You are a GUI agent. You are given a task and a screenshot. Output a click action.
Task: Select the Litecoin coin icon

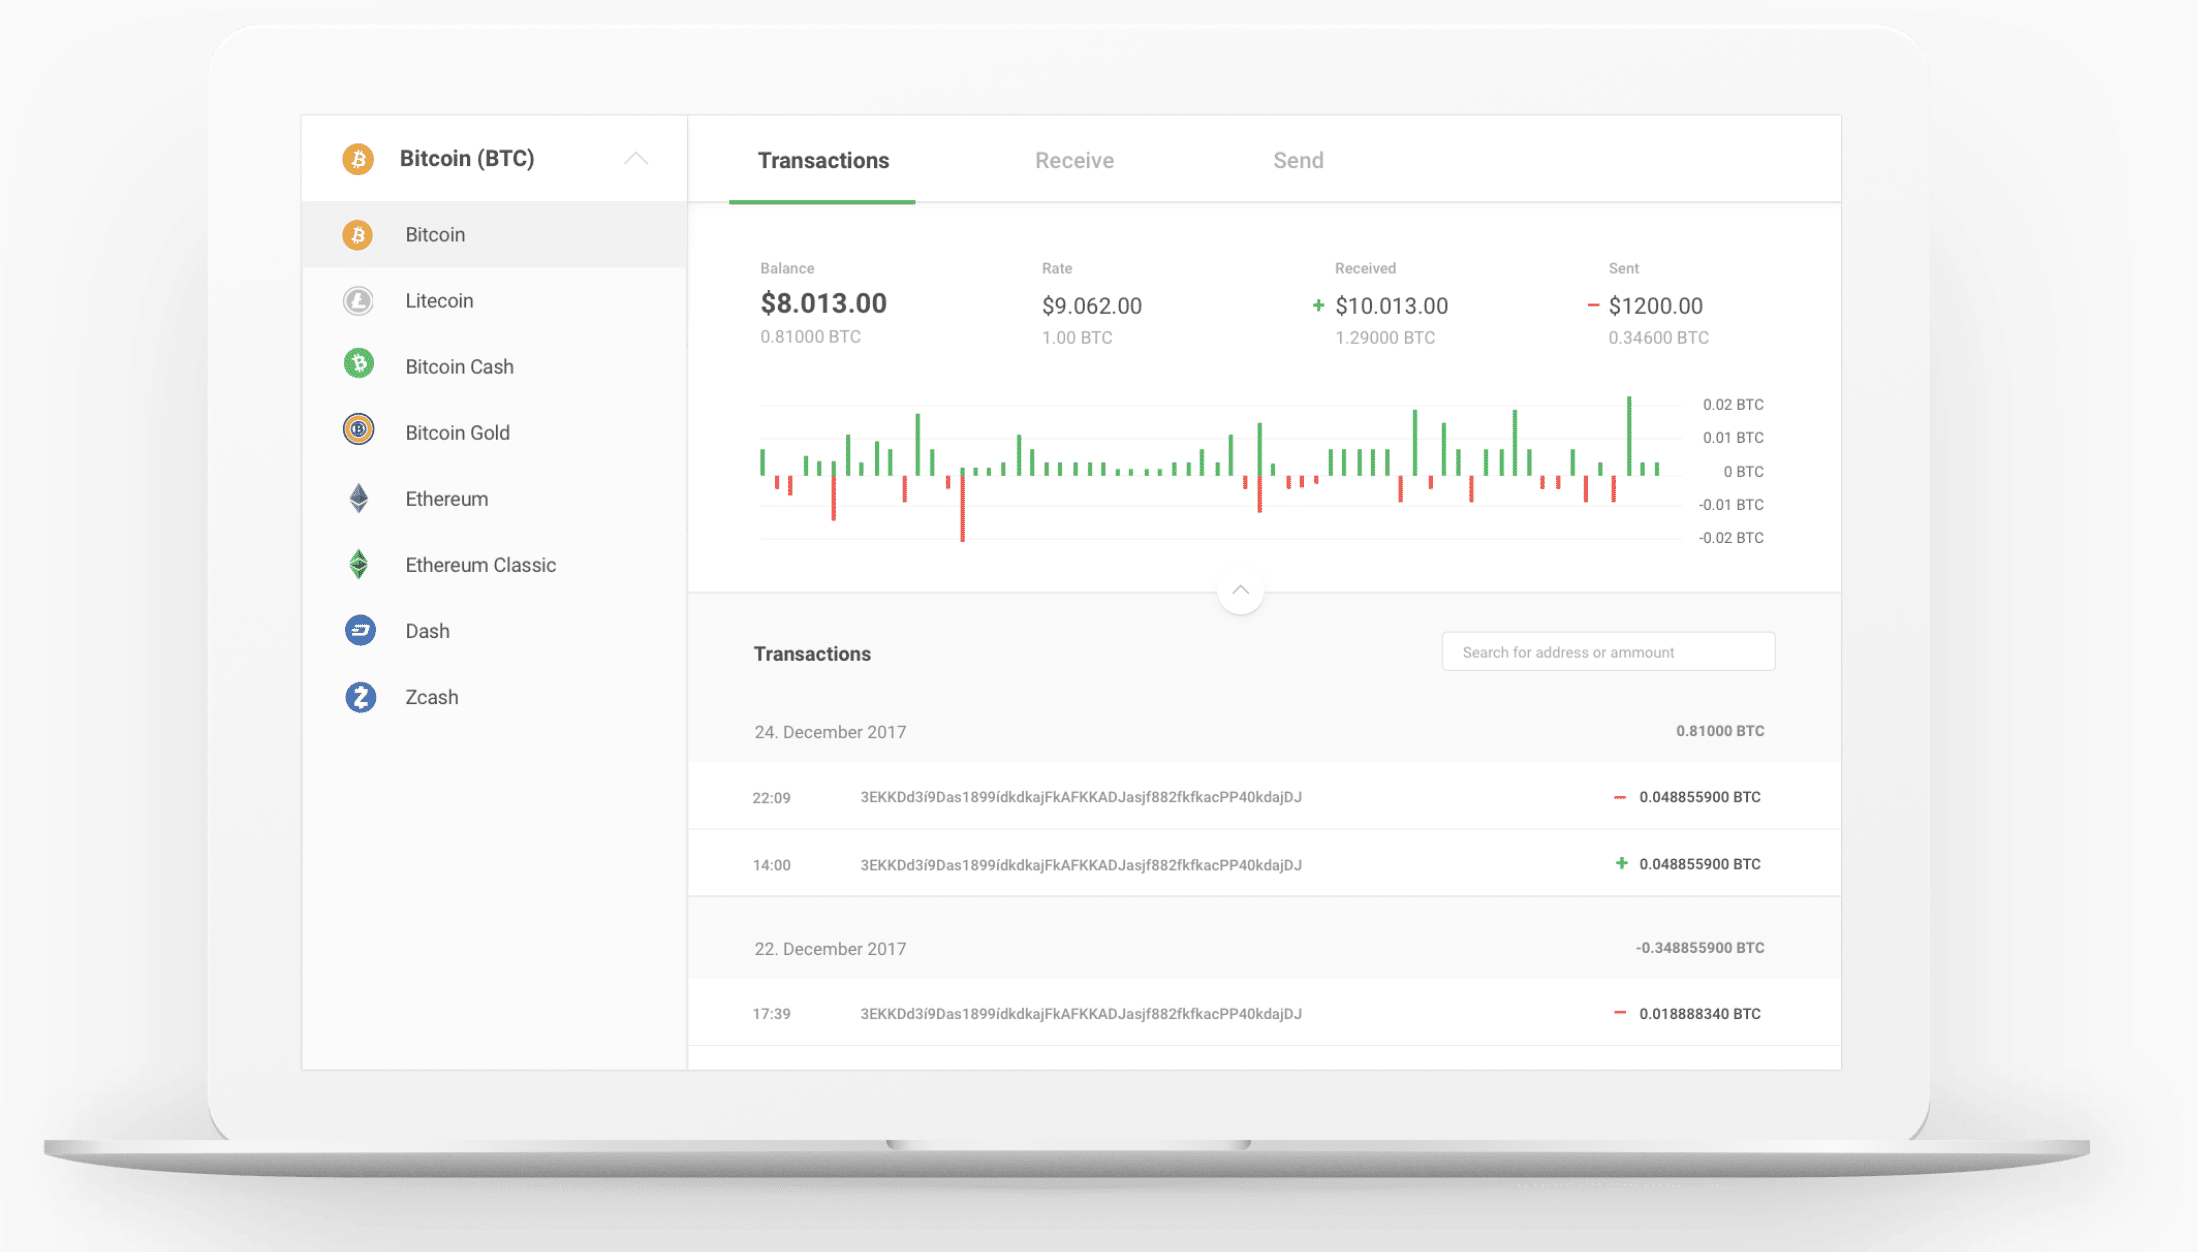358,301
